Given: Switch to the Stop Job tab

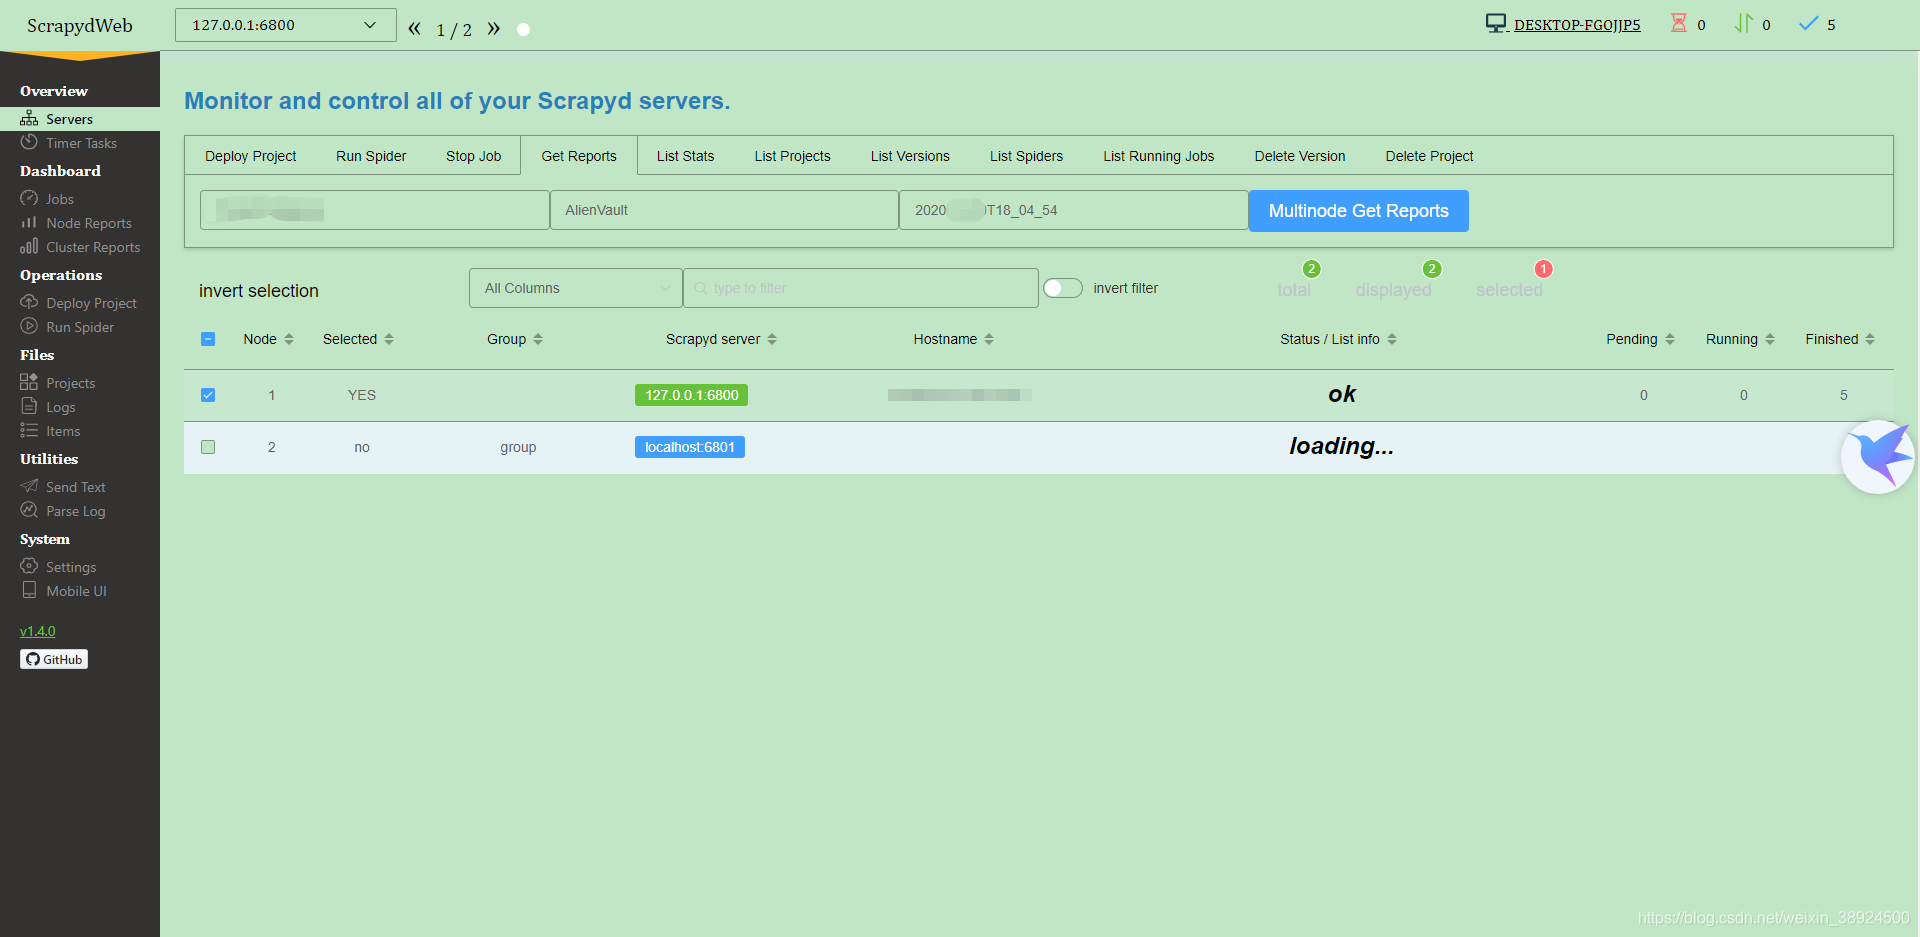Looking at the screenshot, I should 472,155.
